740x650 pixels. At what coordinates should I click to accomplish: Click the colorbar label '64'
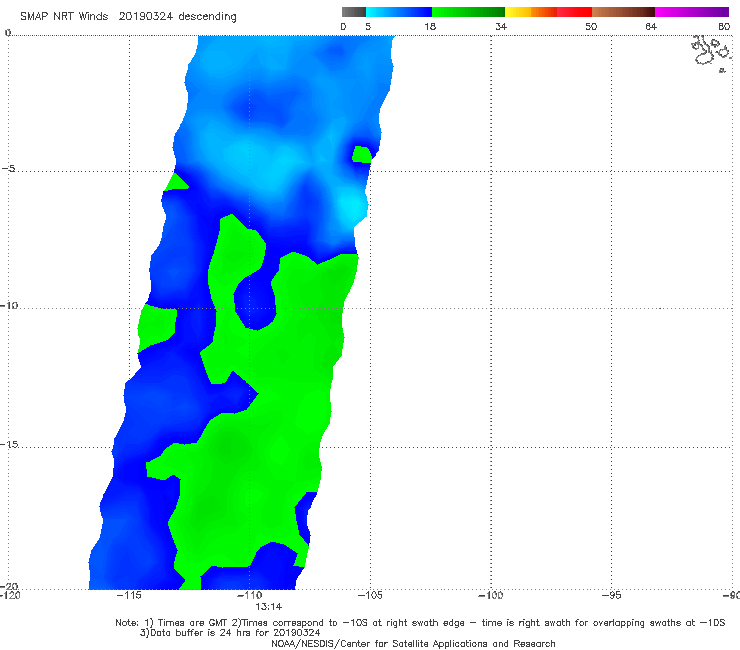pos(651,27)
